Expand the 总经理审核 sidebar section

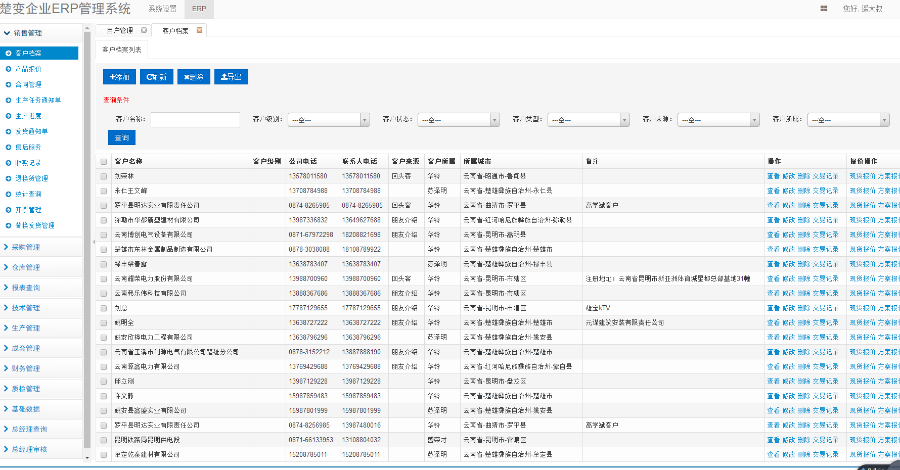click(40, 449)
